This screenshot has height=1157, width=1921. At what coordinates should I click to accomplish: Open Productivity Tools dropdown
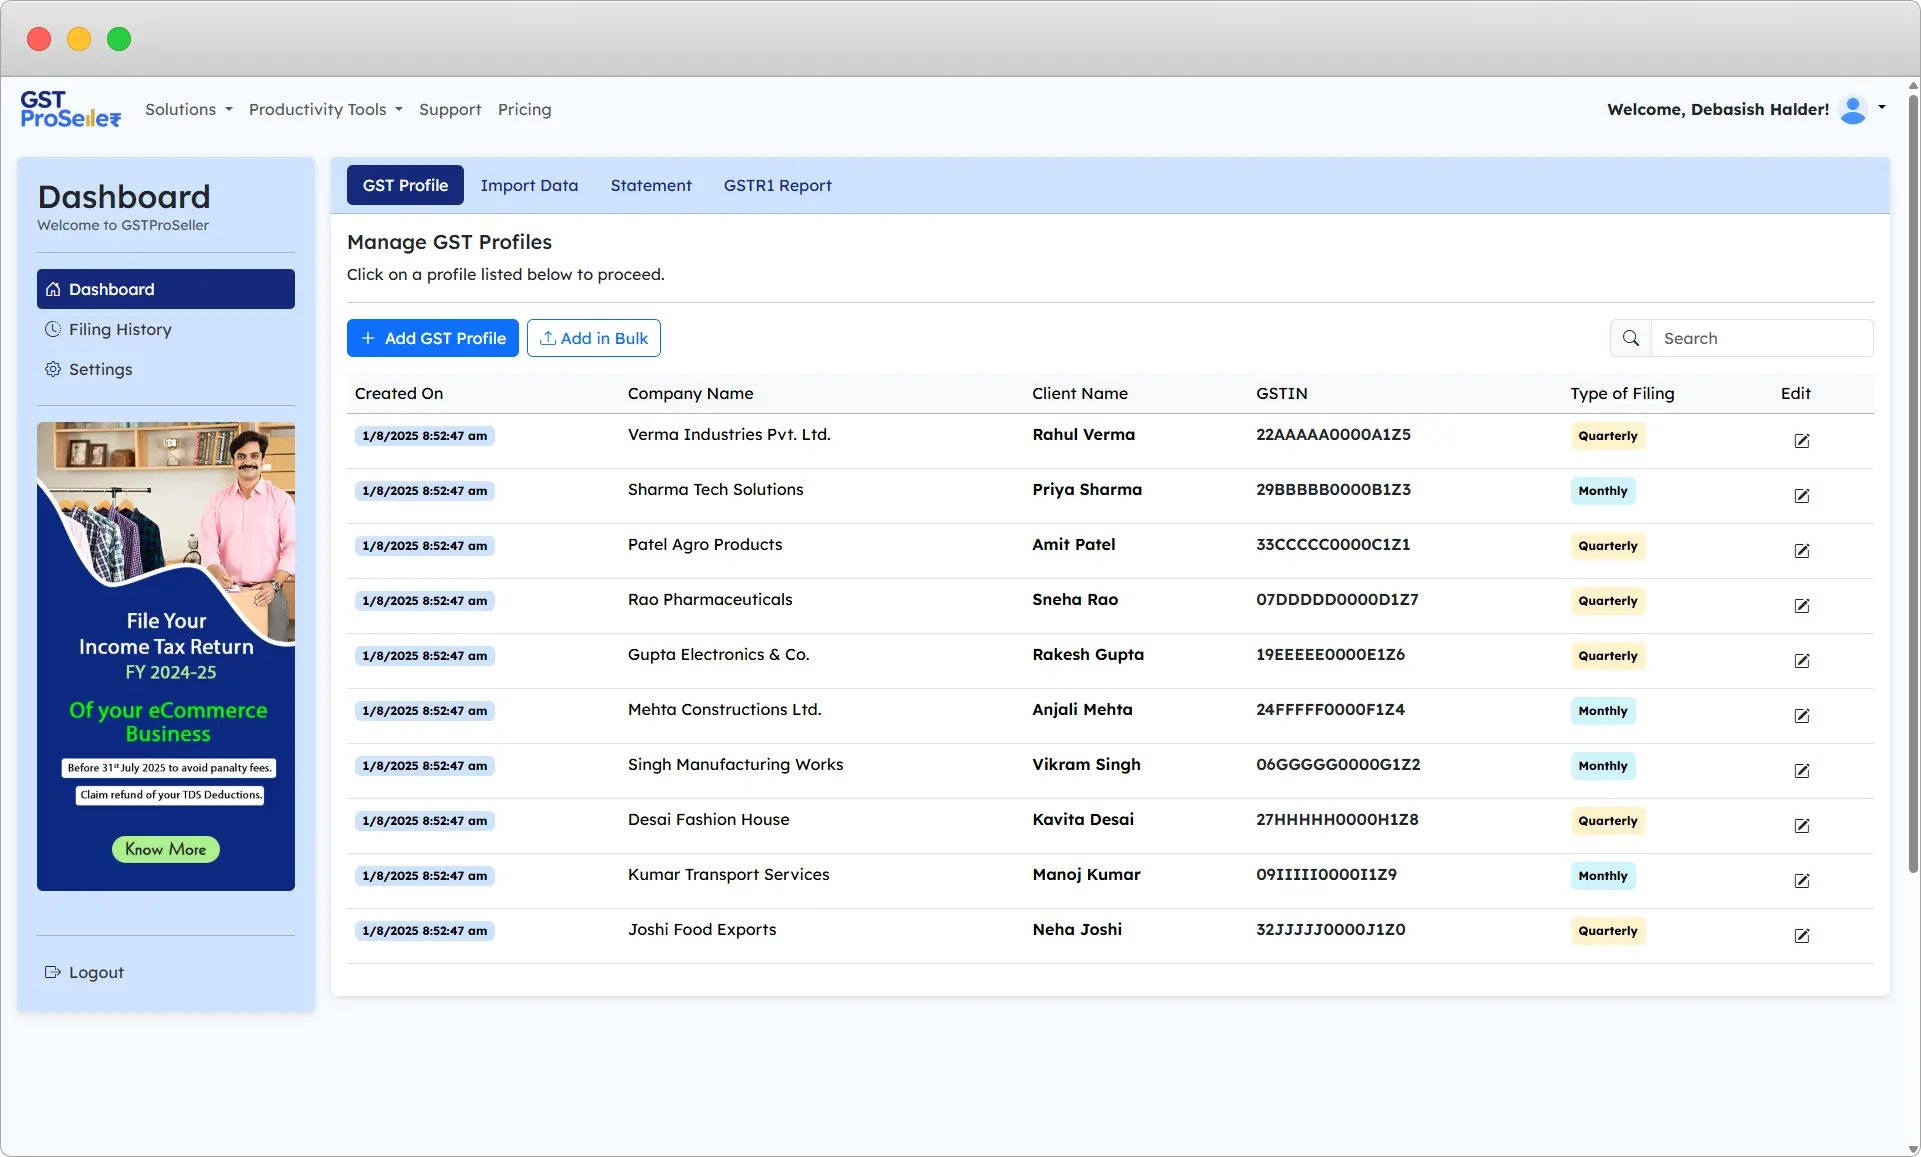point(325,109)
